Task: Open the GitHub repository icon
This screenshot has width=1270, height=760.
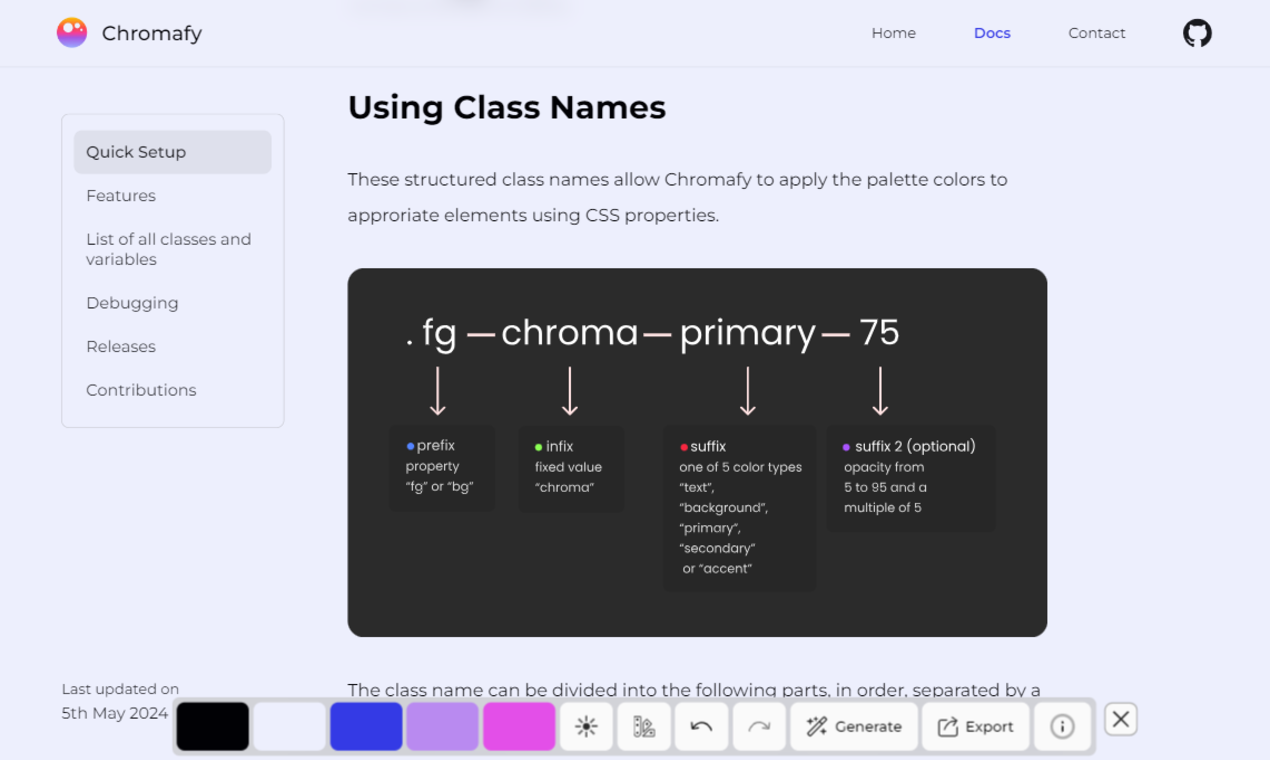Action: 1197,33
